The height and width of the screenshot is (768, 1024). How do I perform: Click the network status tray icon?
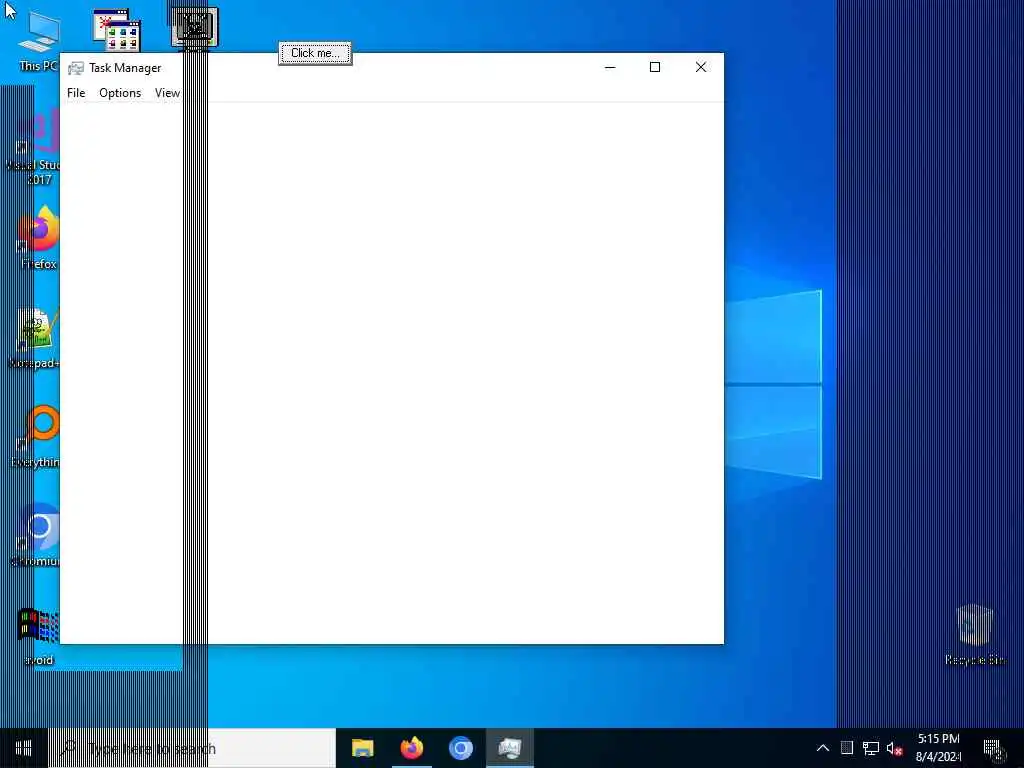point(871,748)
